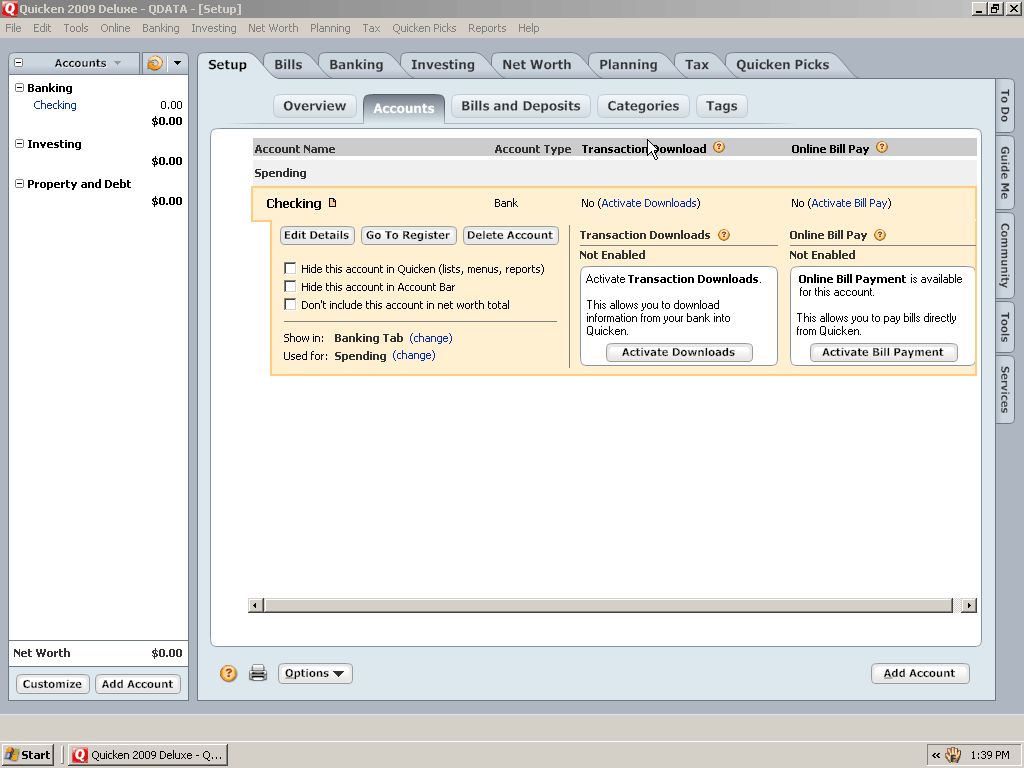Viewport: 1024px width, 768px height.
Task: Check Don't include this account in net worth total
Action: [290, 304]
